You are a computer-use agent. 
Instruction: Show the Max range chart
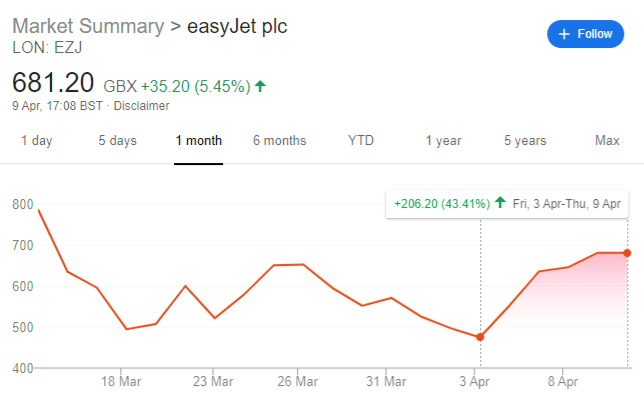pyautogui.click(x=607, y=141)
